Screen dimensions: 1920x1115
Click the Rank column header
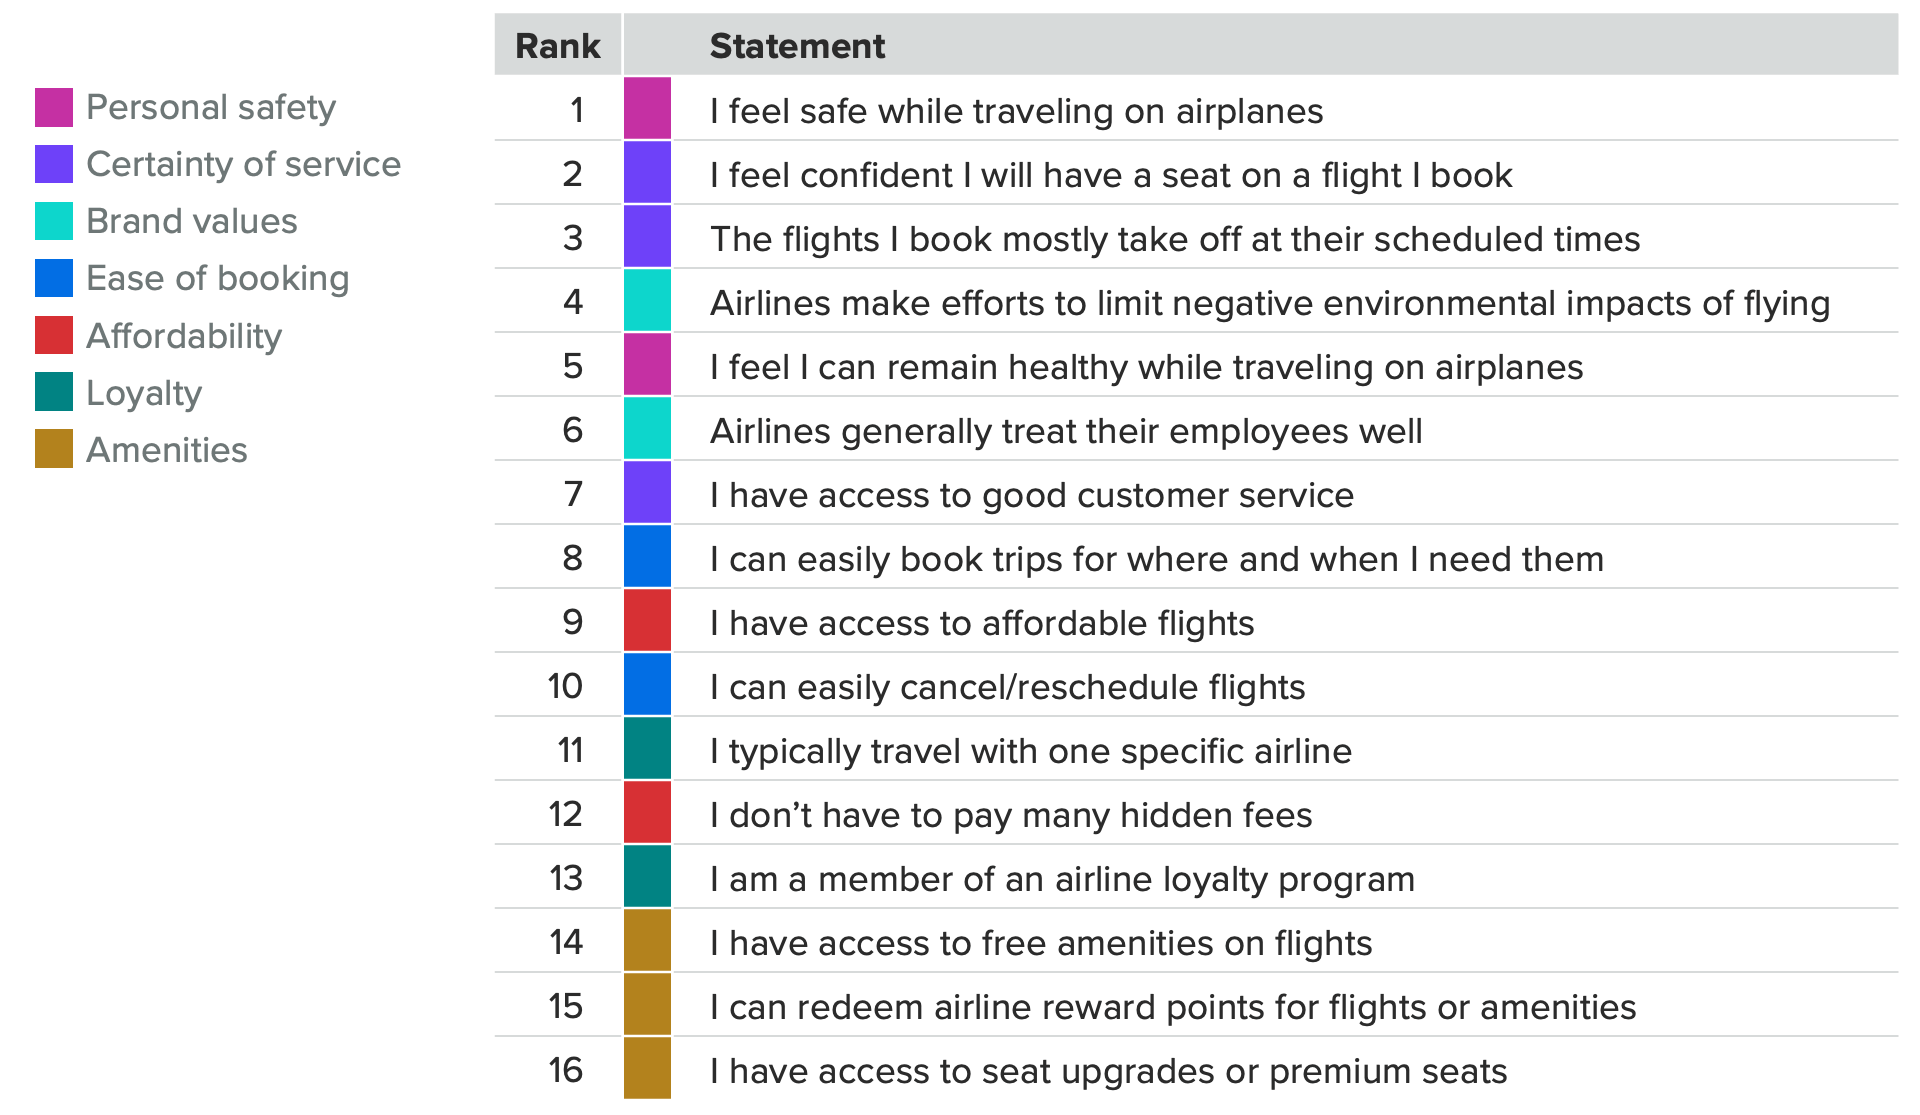558,45
